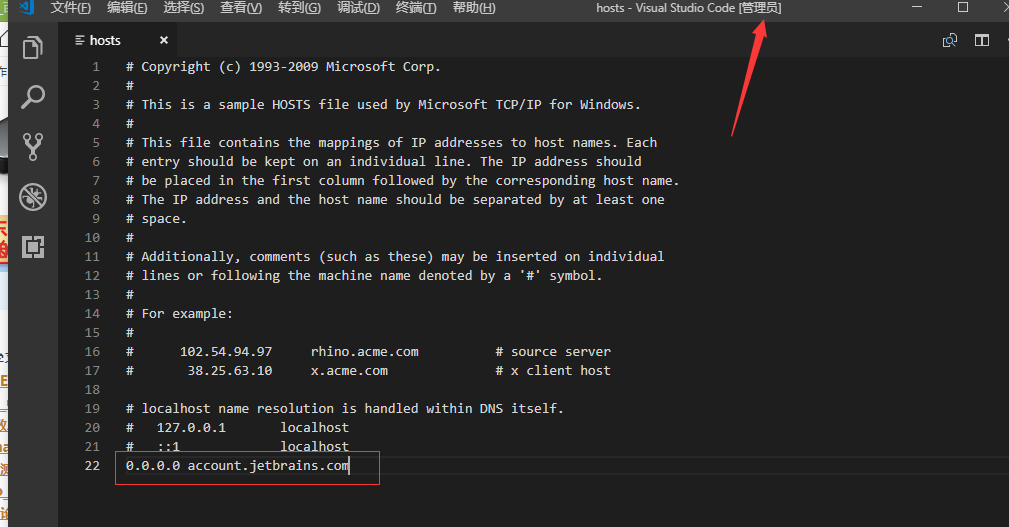Click the VS Code logo icon

(26, 8)
